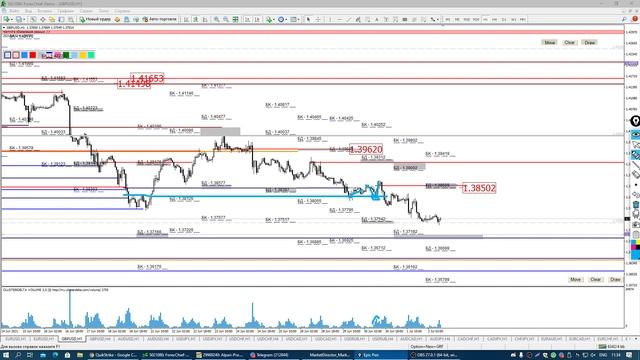Open the Profiles toolbar icon
The image size is (640, 360).
click(19, 19)
